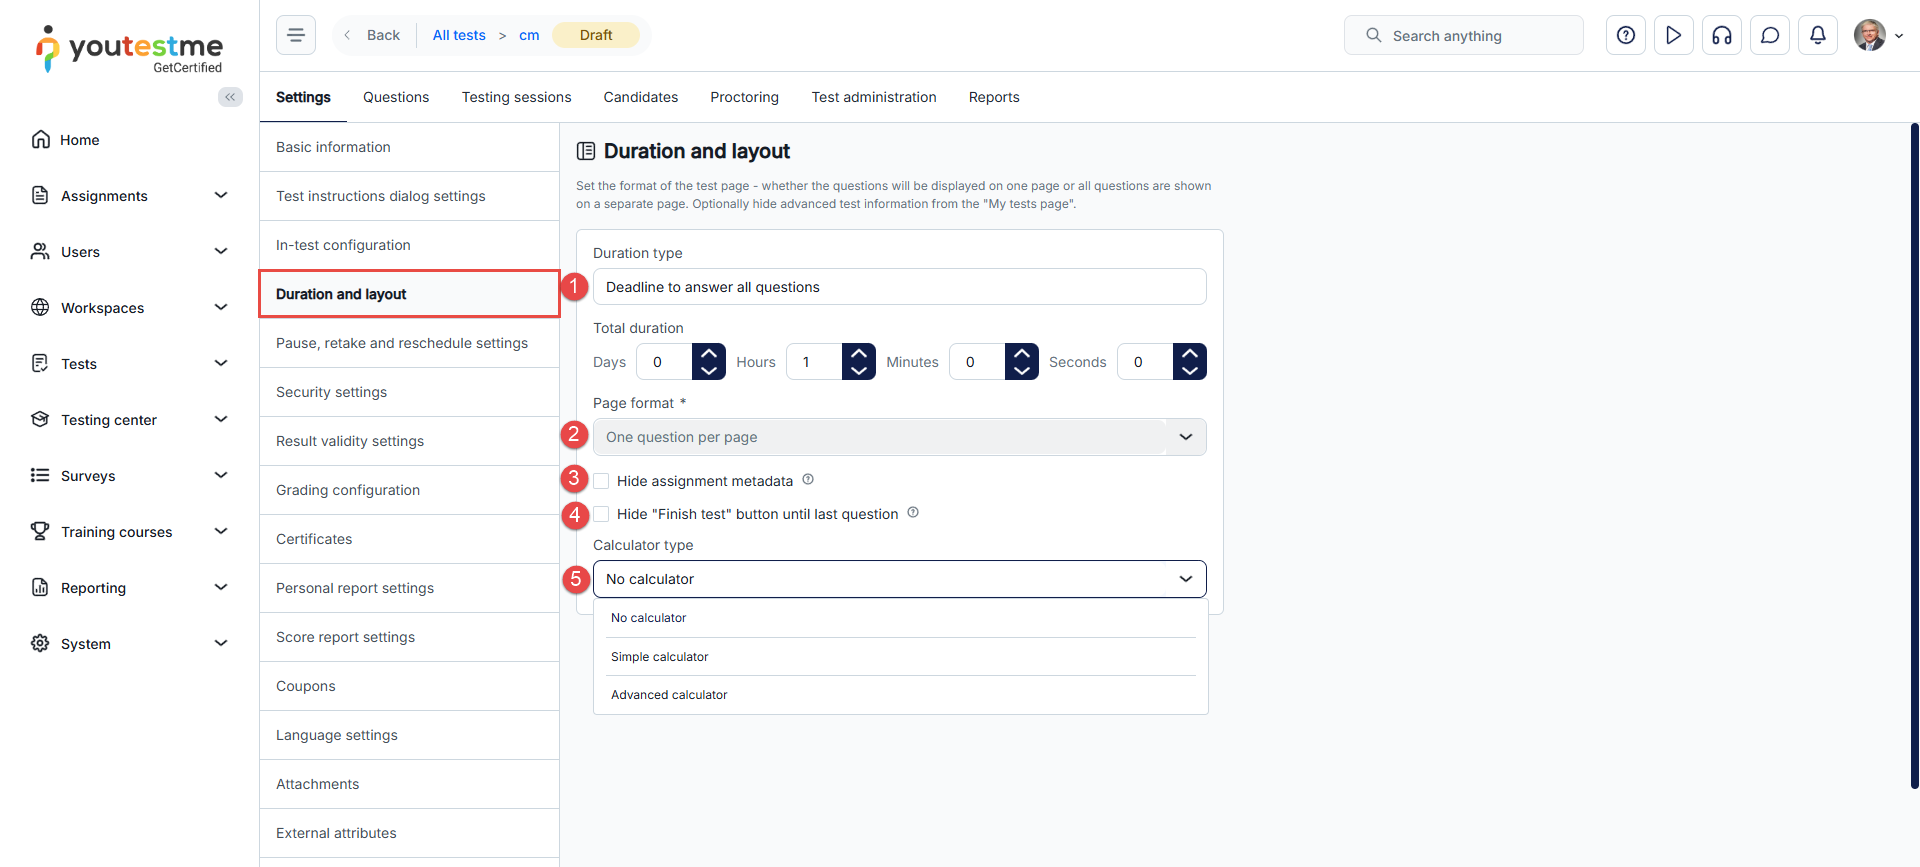Viewport: 1920px width, 867px height.
Task: Increase the Minutes value with up arrow
Action: 1022,353
